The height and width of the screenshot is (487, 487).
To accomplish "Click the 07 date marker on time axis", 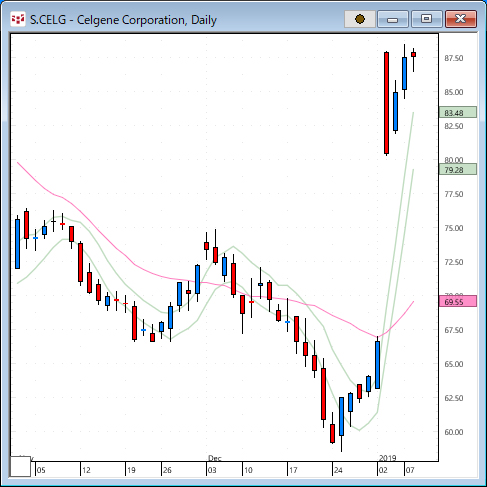I will click(x=410, y=470).
